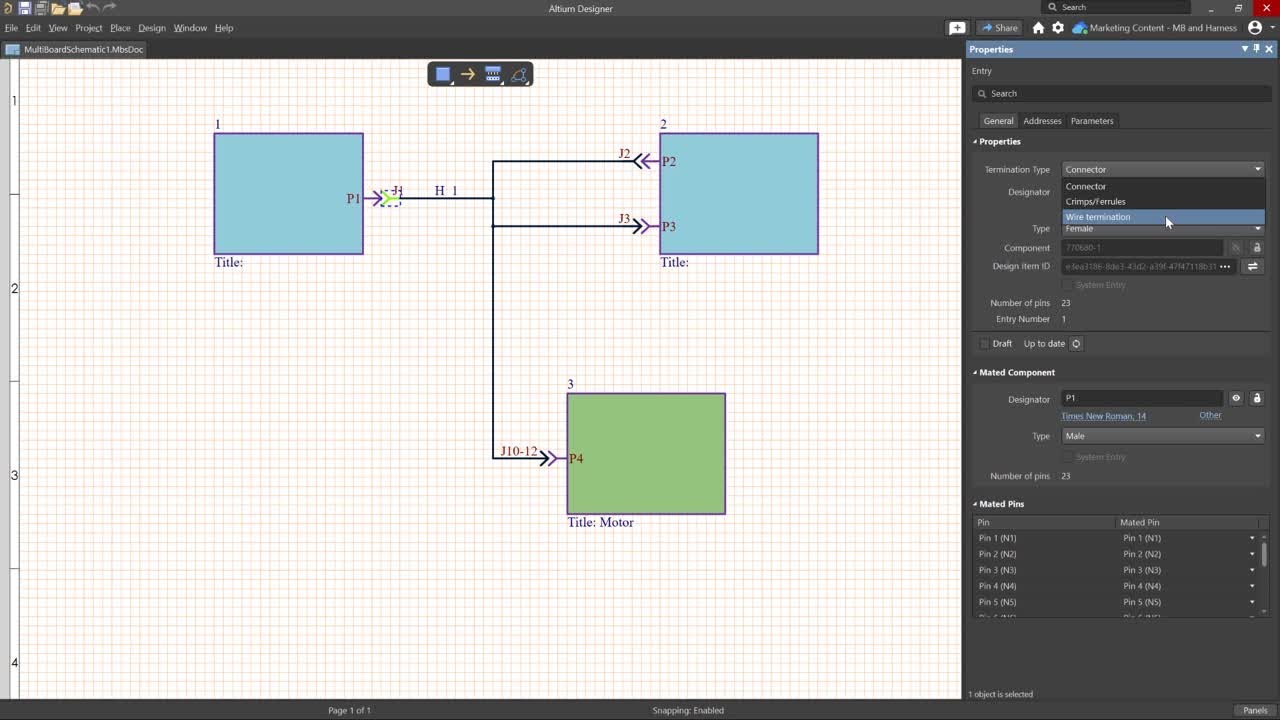The height and width of the screenshot is (720, 1280).
Task: Switch to the Parameters tab
Action: pos(1092,121)
